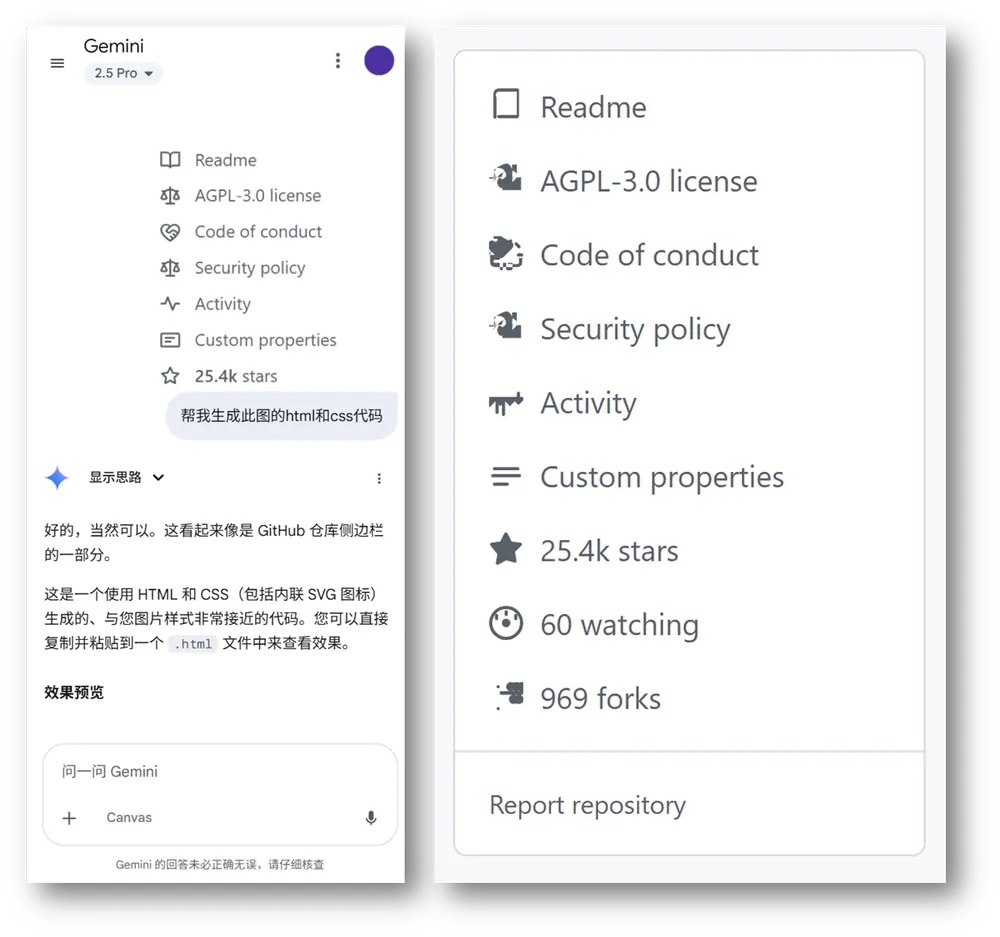Open the 60 watching link

[x=619, y=625]
